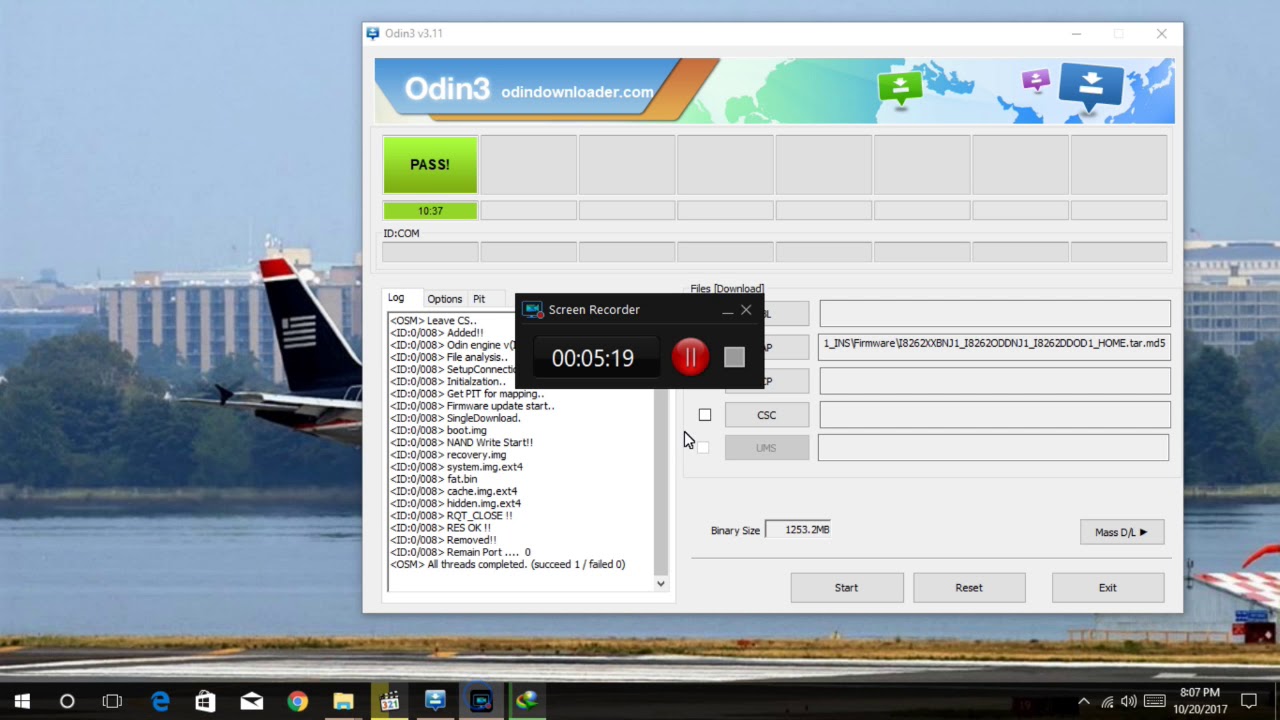Viewport: 1280px width, 720px height.
Task: Click the Binary Size 1253.2MB field
Action: (798, 529)
